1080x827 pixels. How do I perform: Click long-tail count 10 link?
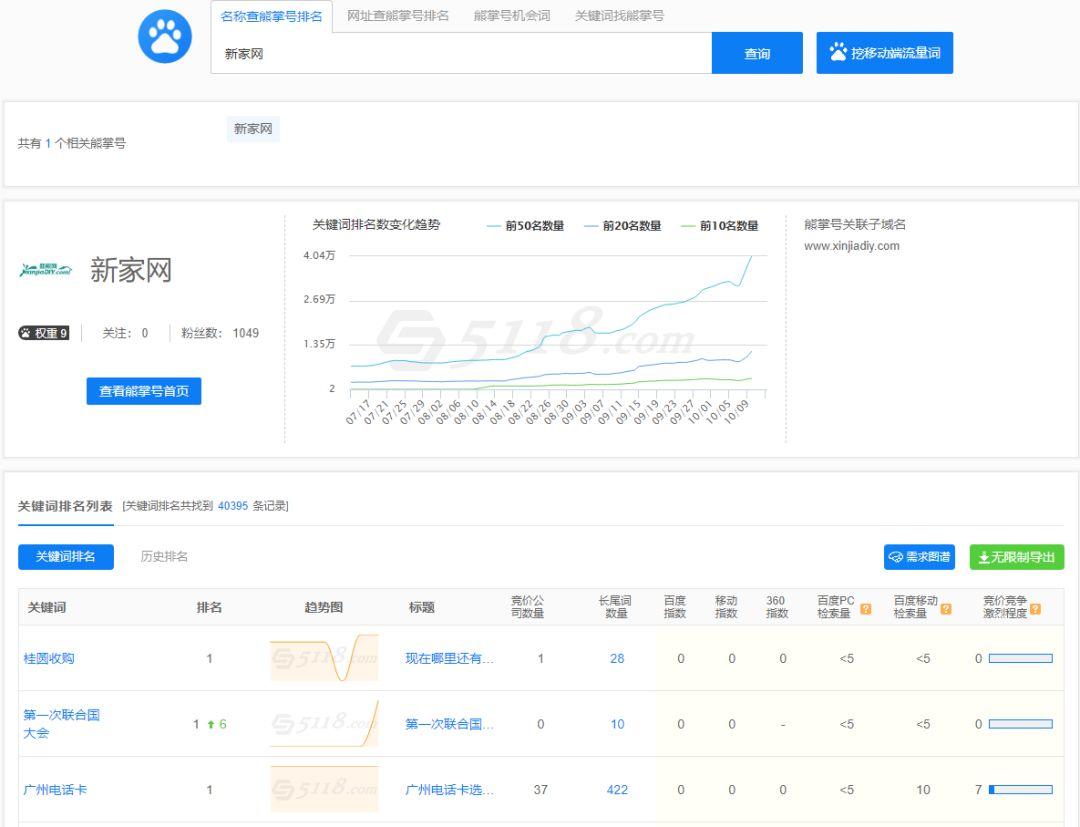[617, 724]
